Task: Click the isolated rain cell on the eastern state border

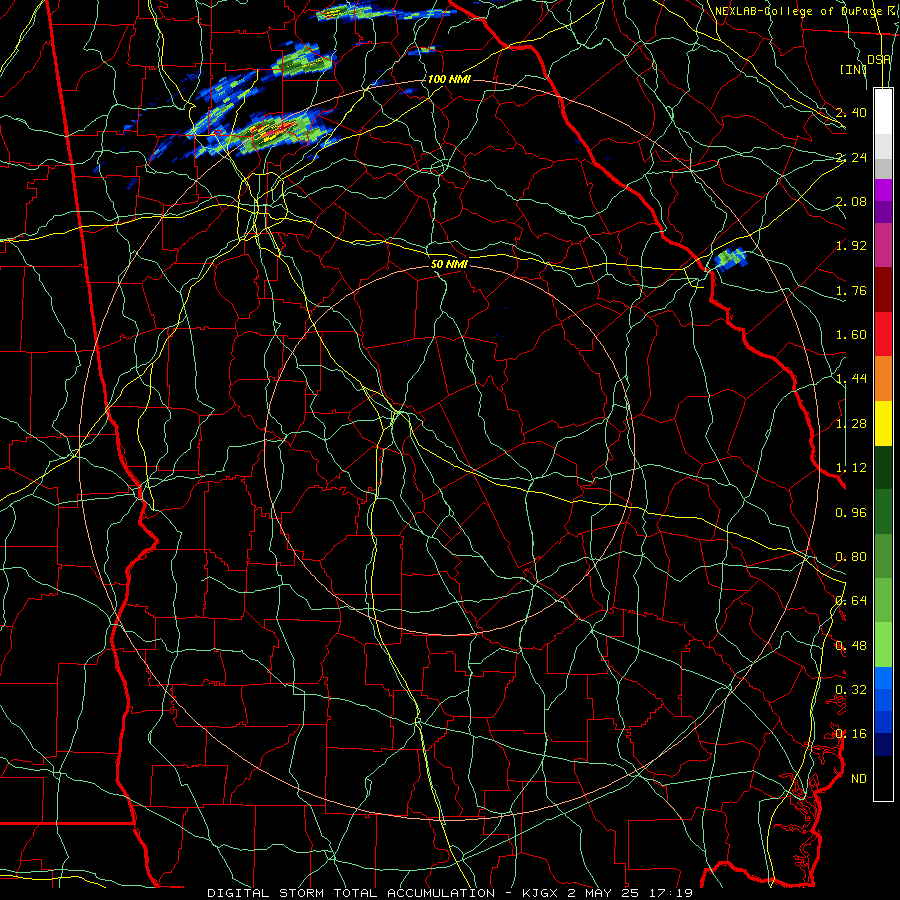Action: (731, 258)
